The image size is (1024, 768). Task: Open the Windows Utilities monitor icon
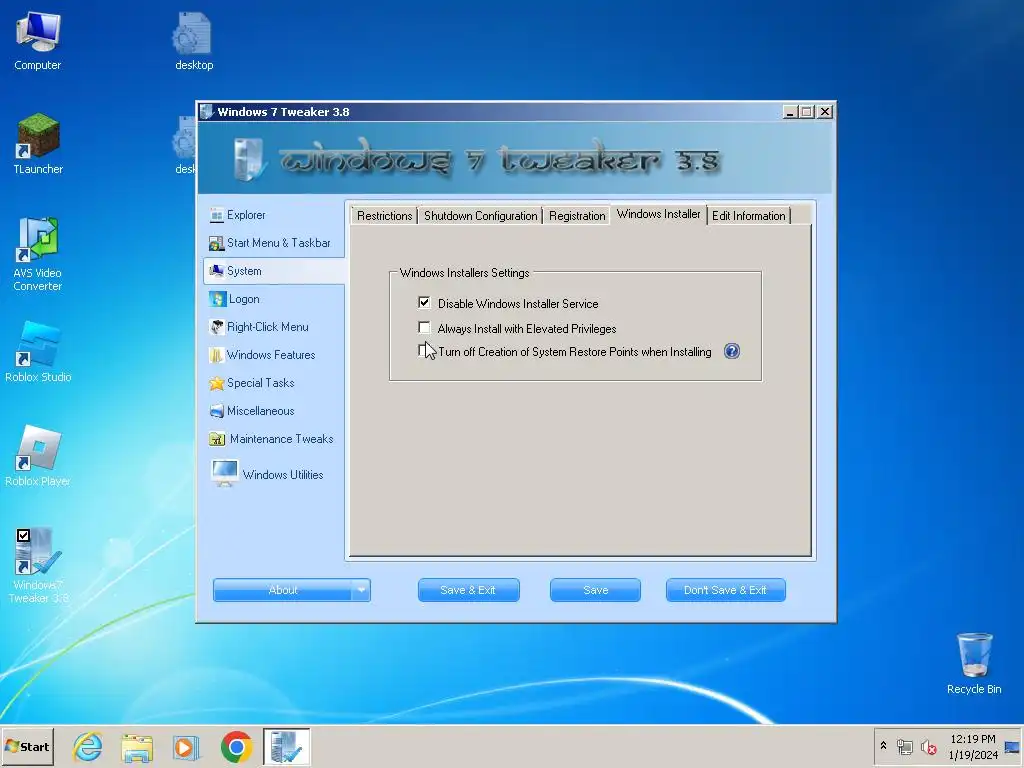[225, 473]
